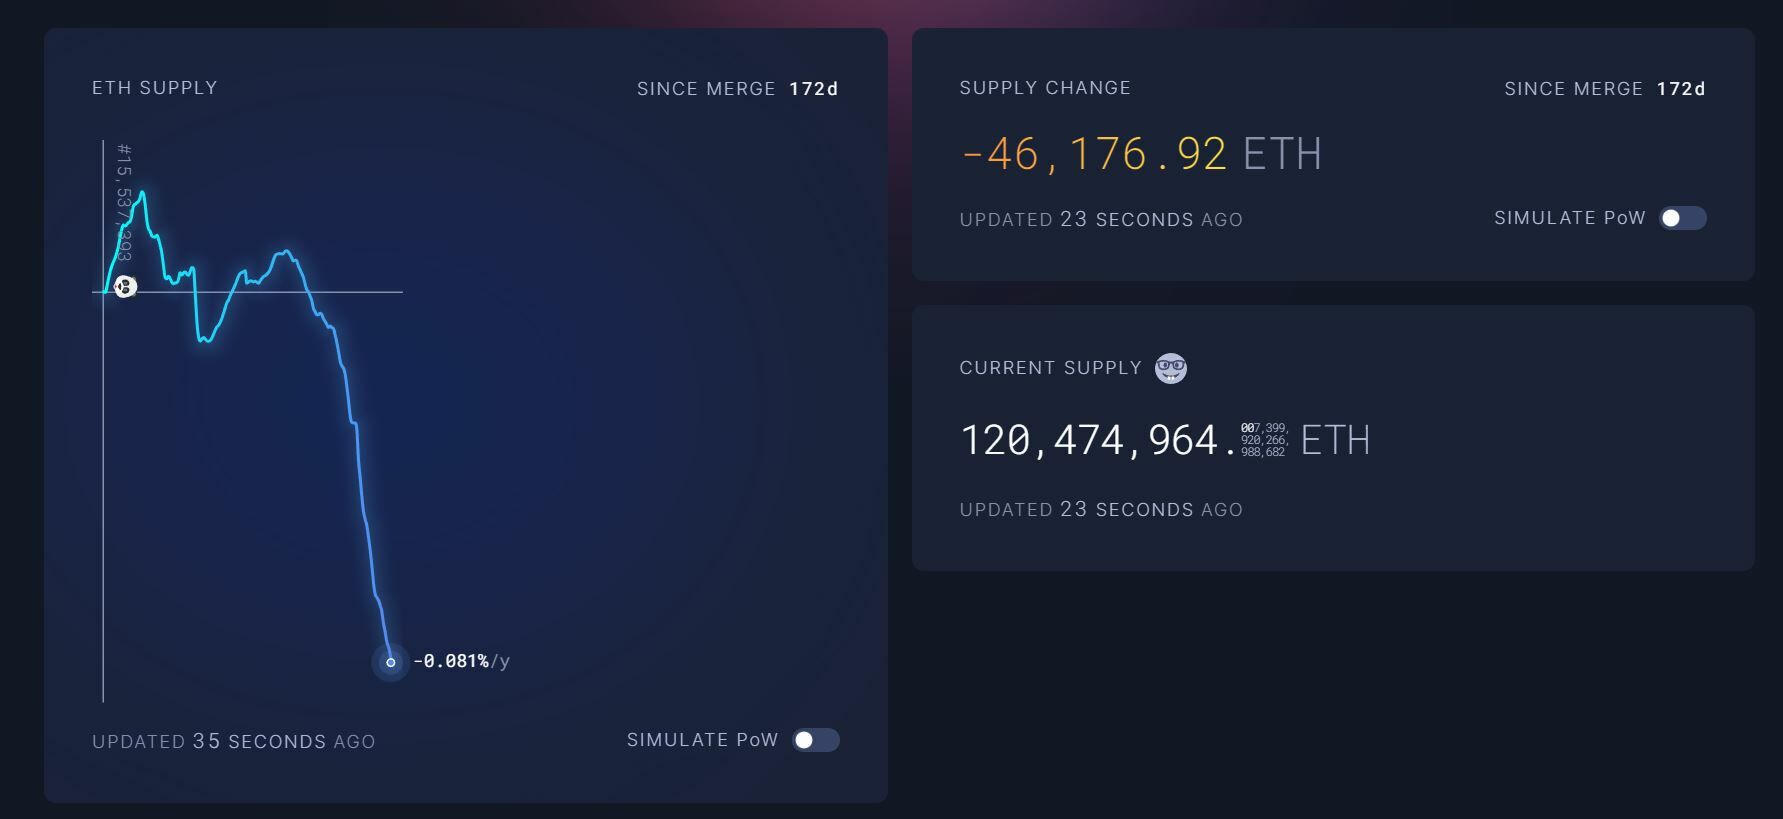1783x819 pixels.
Task: Click the -46,176.92 supply change value
Action: [x=1093, y=154]
